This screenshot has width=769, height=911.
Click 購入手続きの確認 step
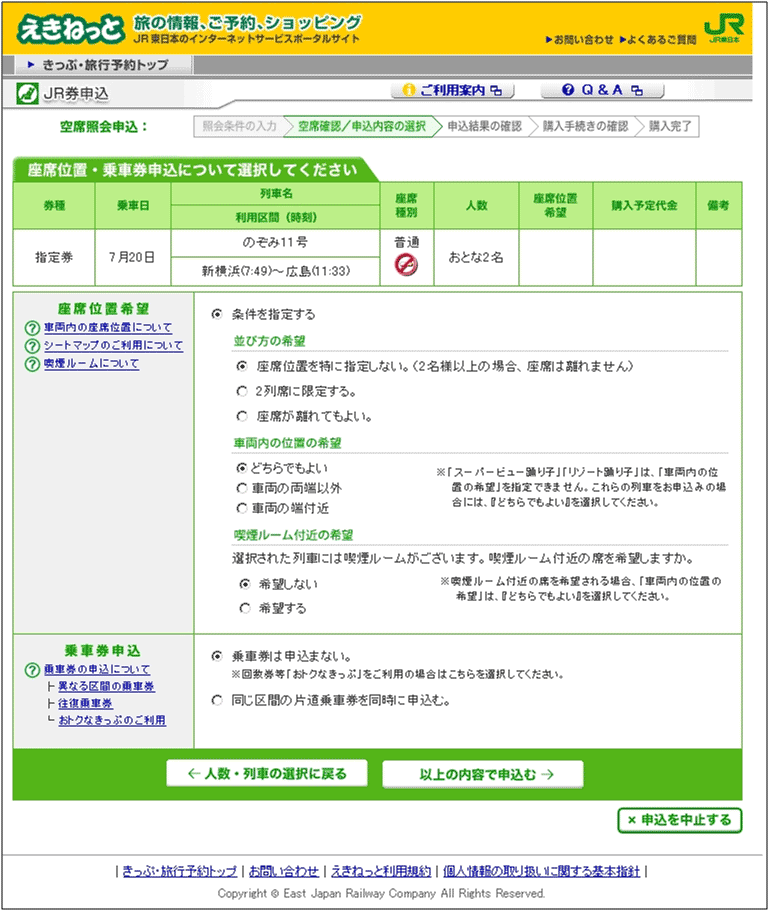585,126
